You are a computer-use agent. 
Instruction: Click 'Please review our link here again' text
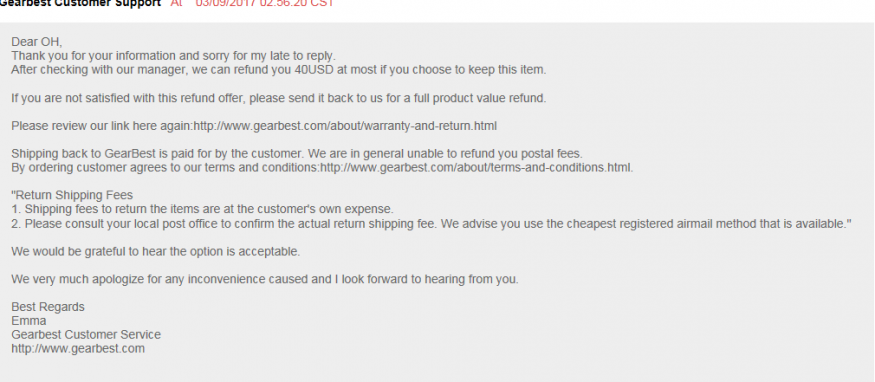pyautogui.click(x=102, y=126)
